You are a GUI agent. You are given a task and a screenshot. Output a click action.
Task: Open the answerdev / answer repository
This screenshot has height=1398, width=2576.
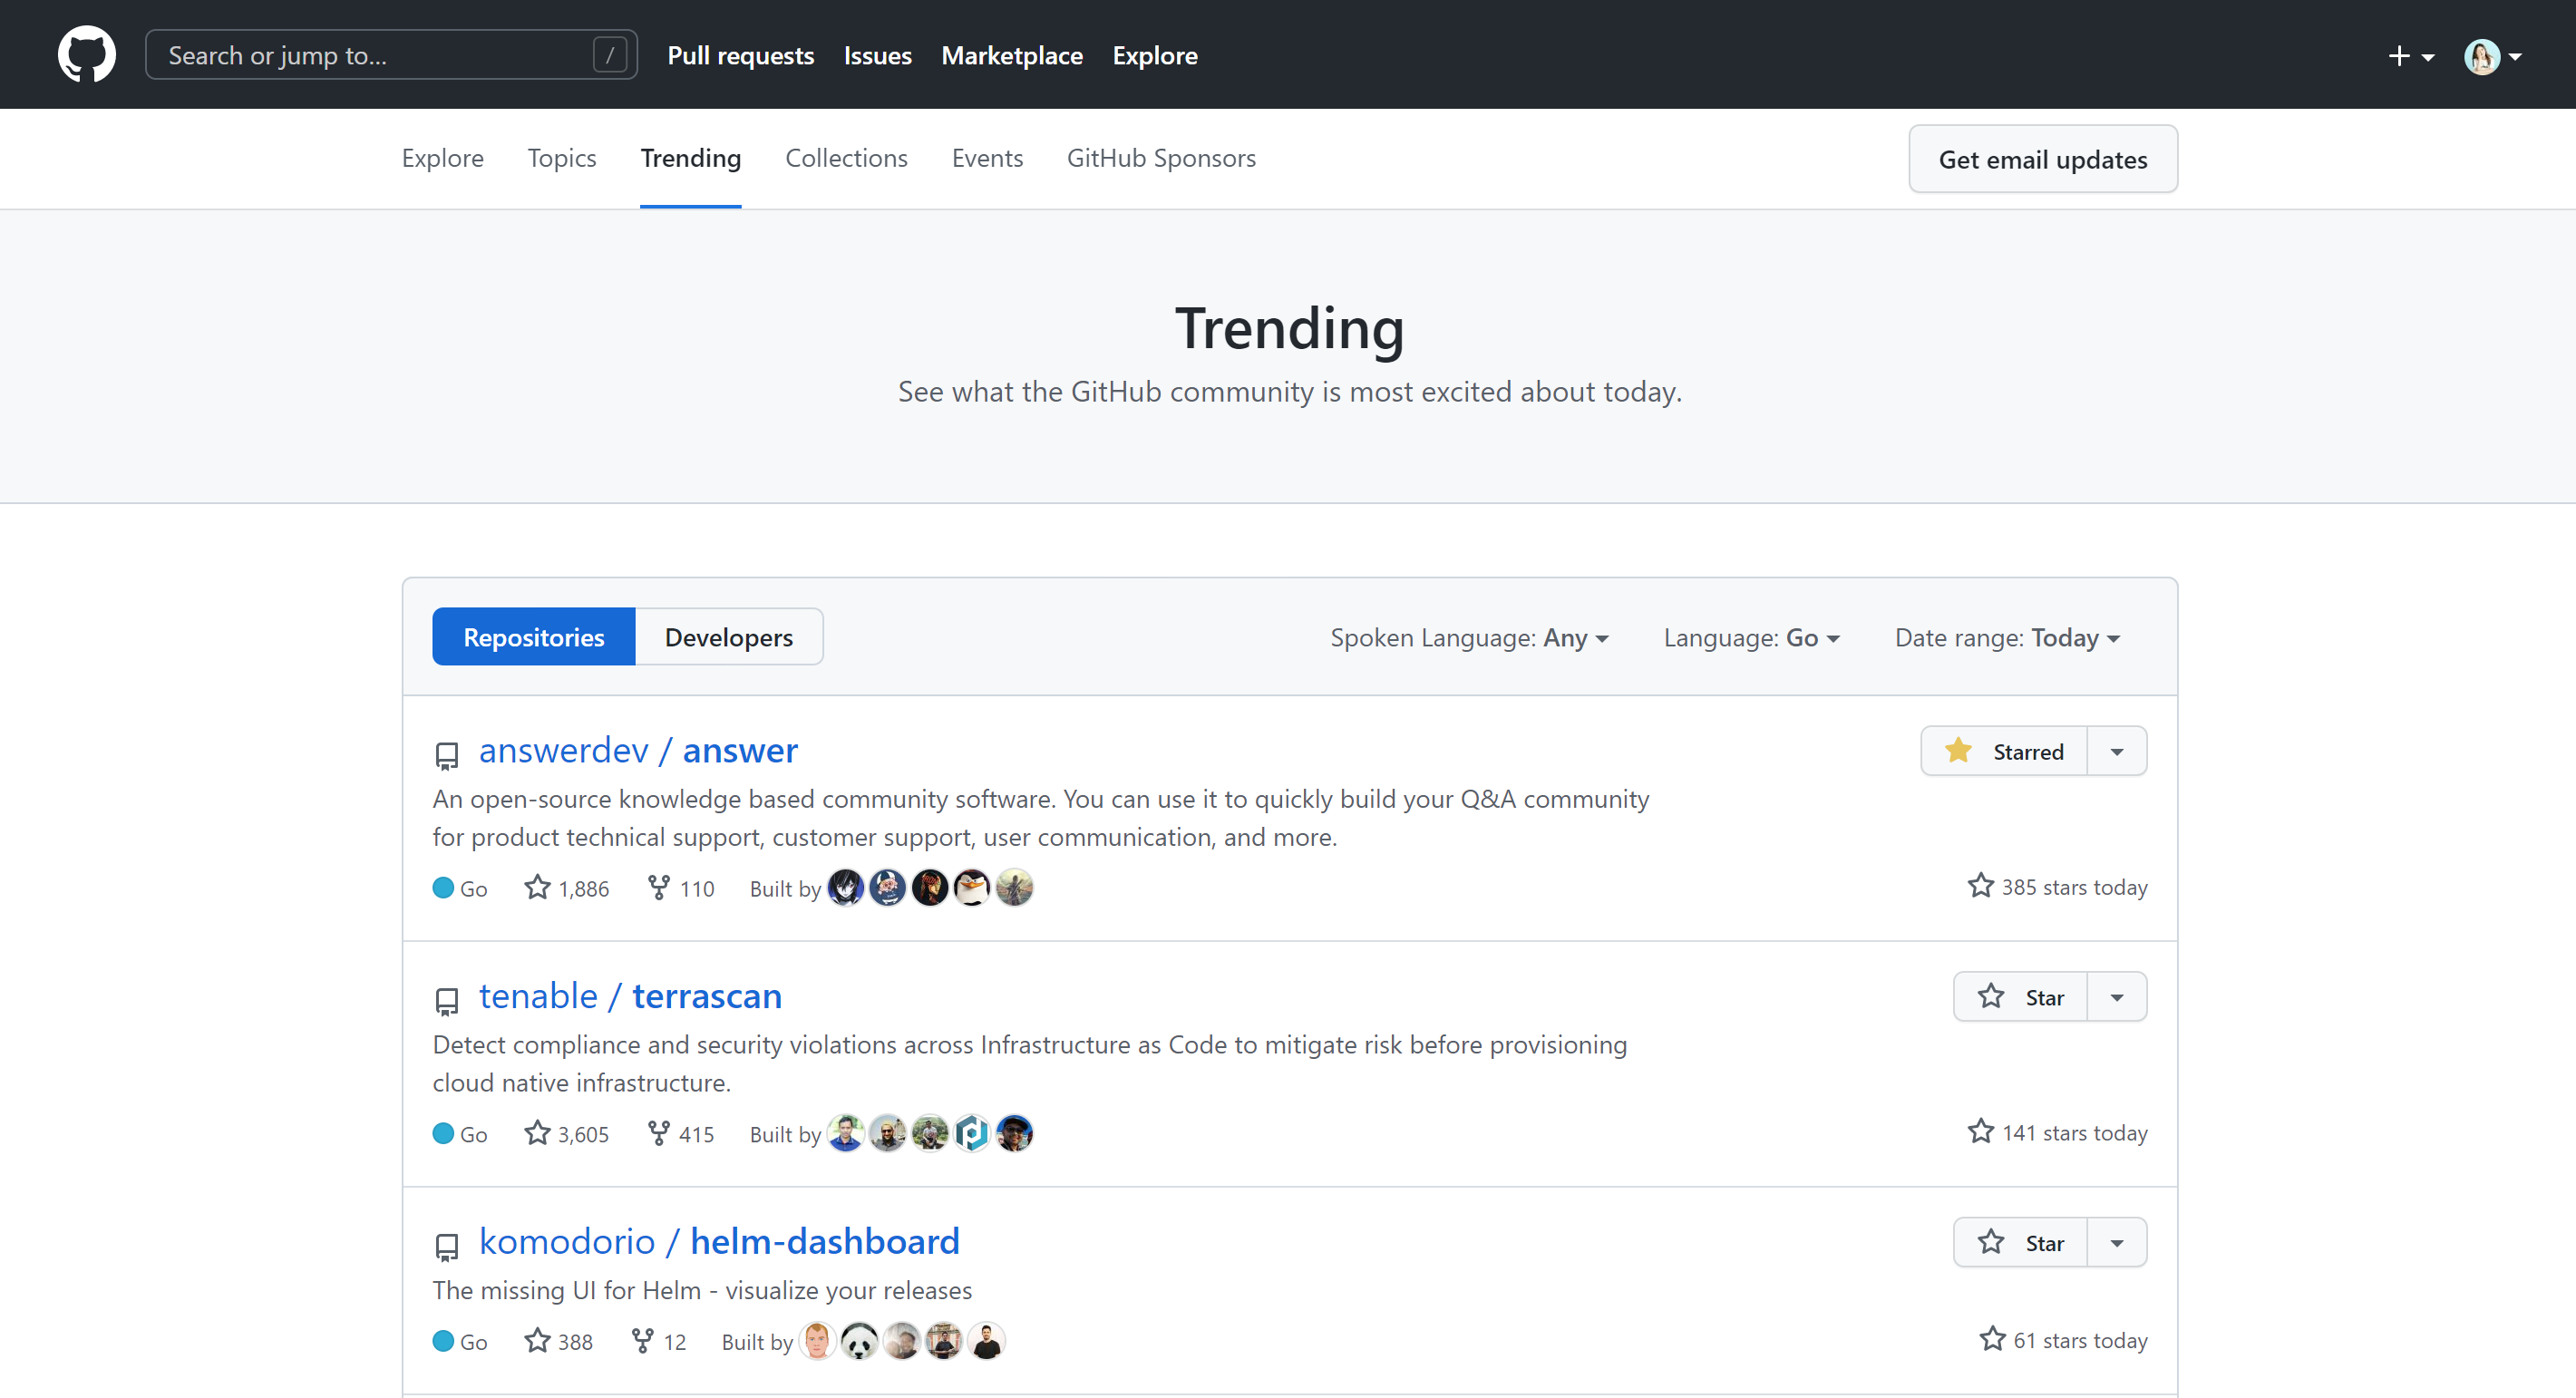coord(638,750)
